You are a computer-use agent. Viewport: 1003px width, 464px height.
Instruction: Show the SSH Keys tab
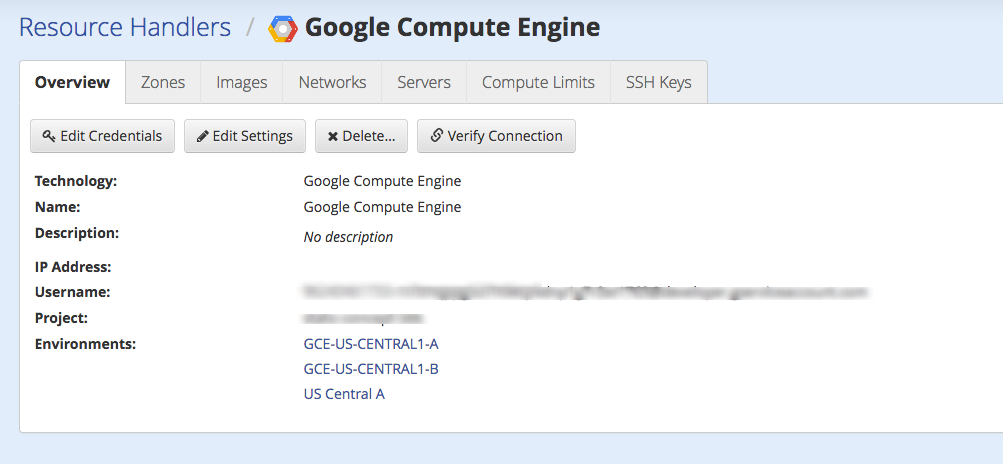659,82
